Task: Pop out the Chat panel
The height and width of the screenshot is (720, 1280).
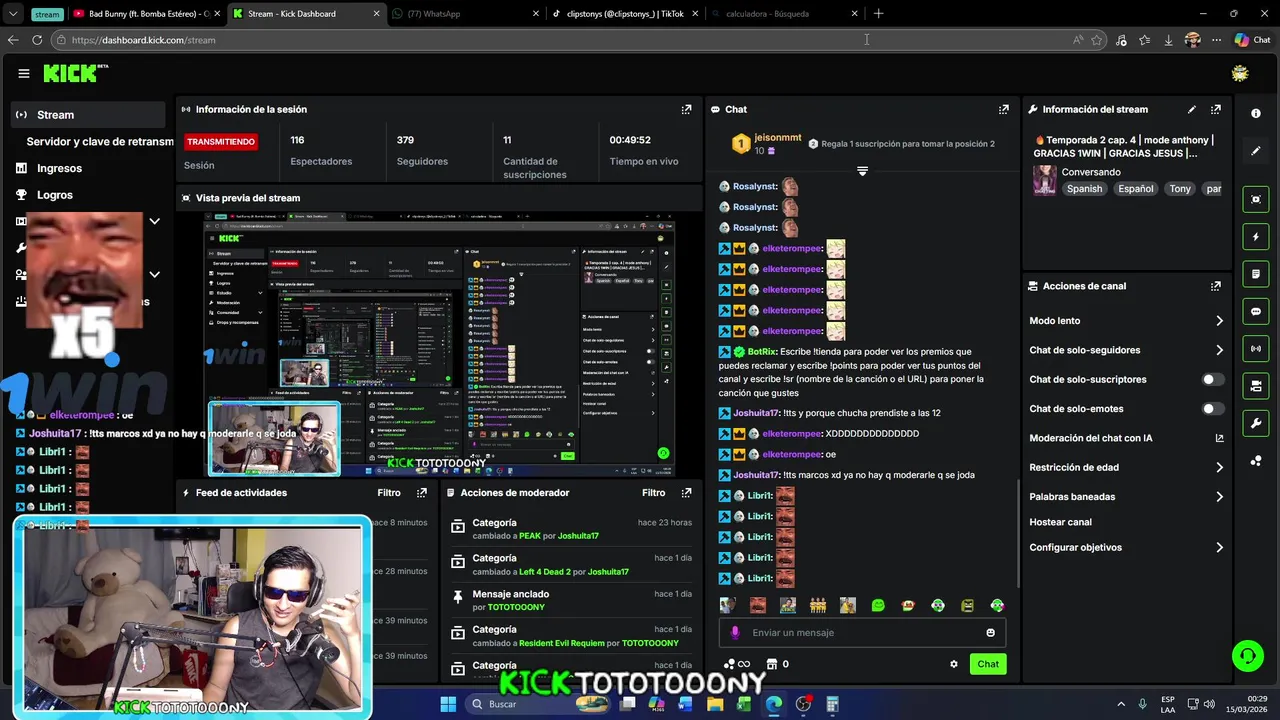Action: [x=1003, y=109]
